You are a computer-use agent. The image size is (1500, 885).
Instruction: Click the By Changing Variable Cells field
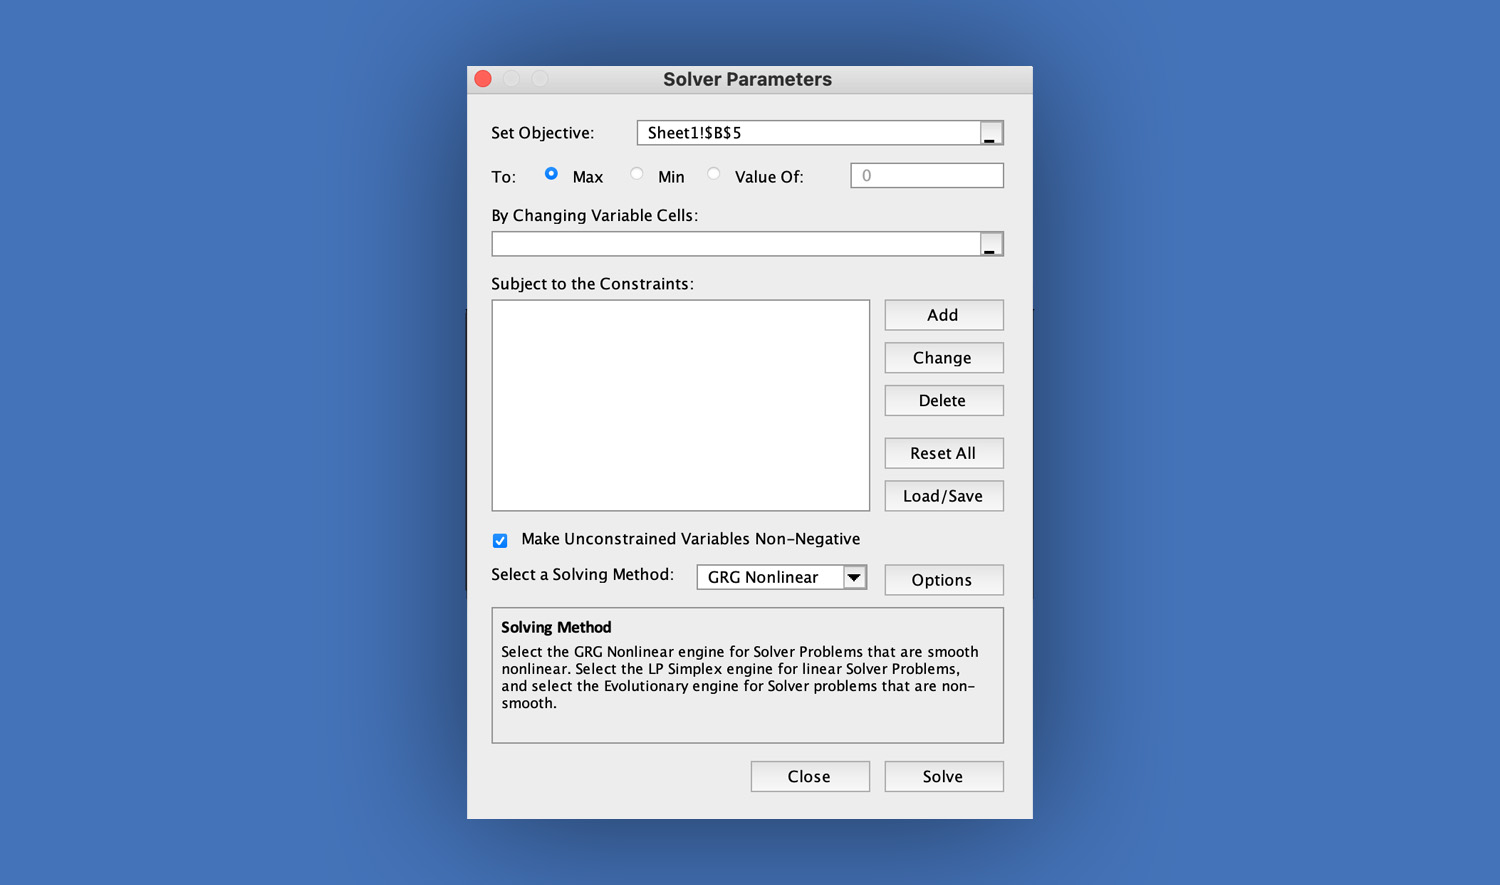click(735, 244)
